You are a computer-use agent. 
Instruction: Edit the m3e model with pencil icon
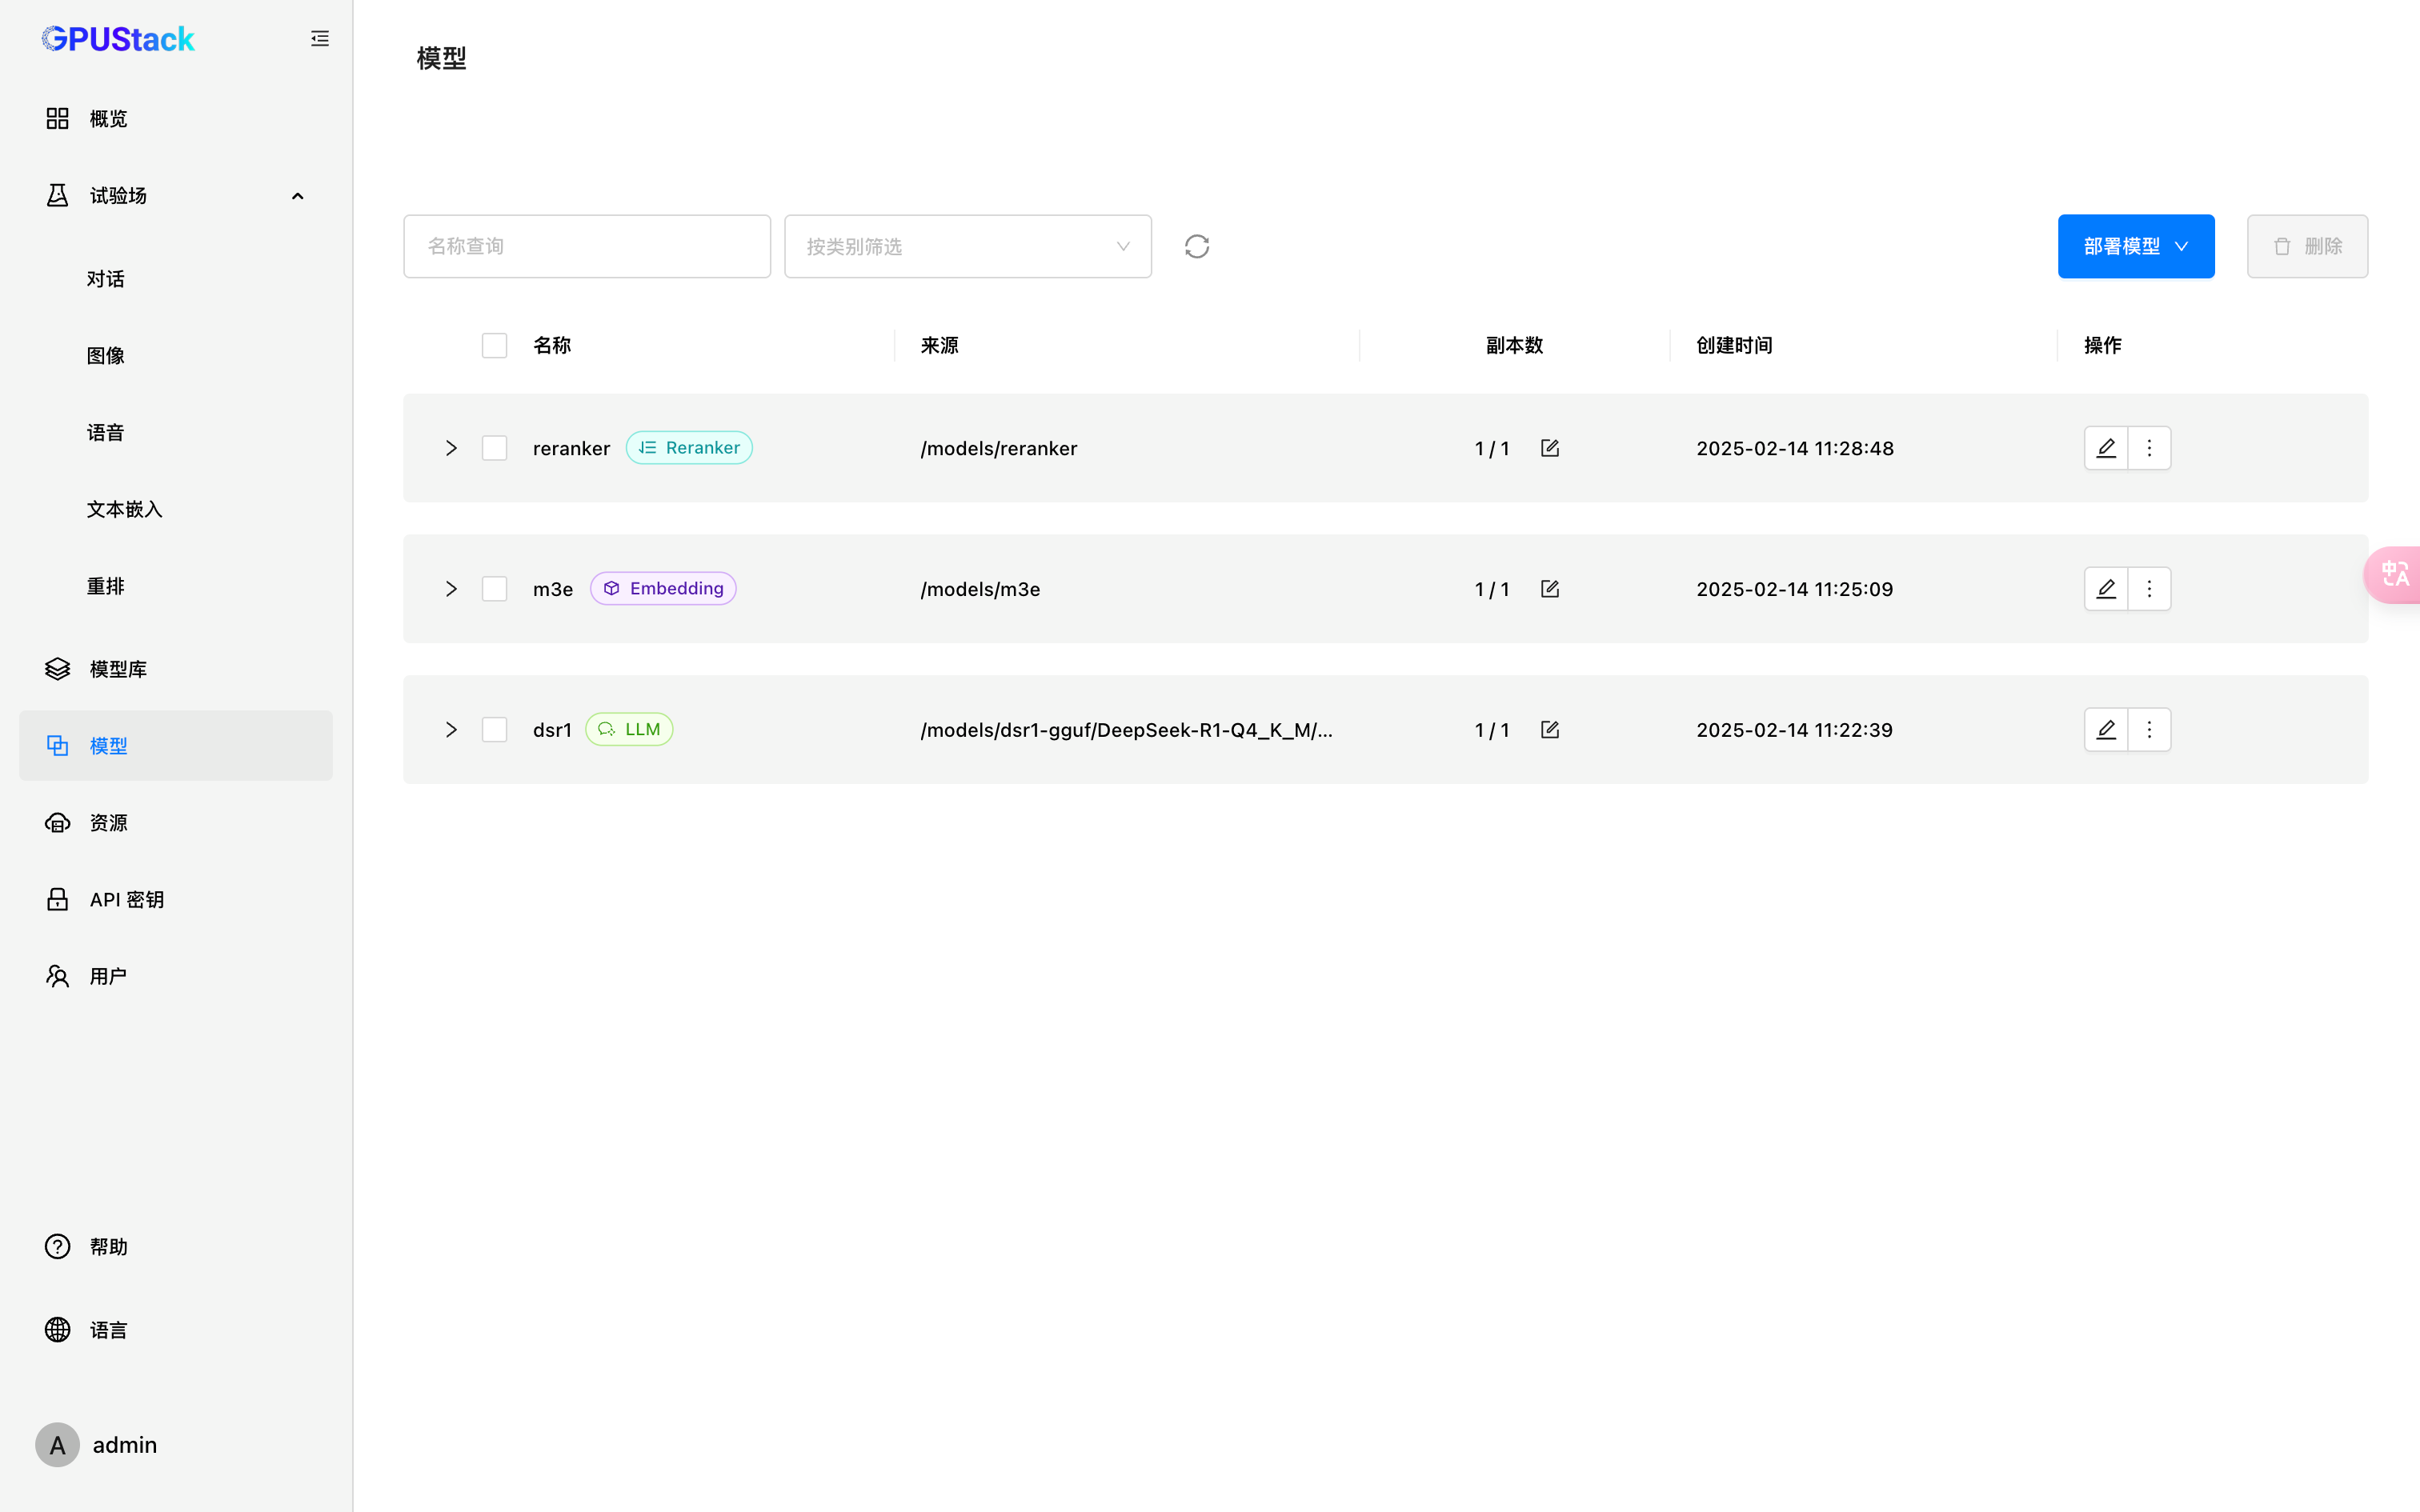click(2106, 589)
